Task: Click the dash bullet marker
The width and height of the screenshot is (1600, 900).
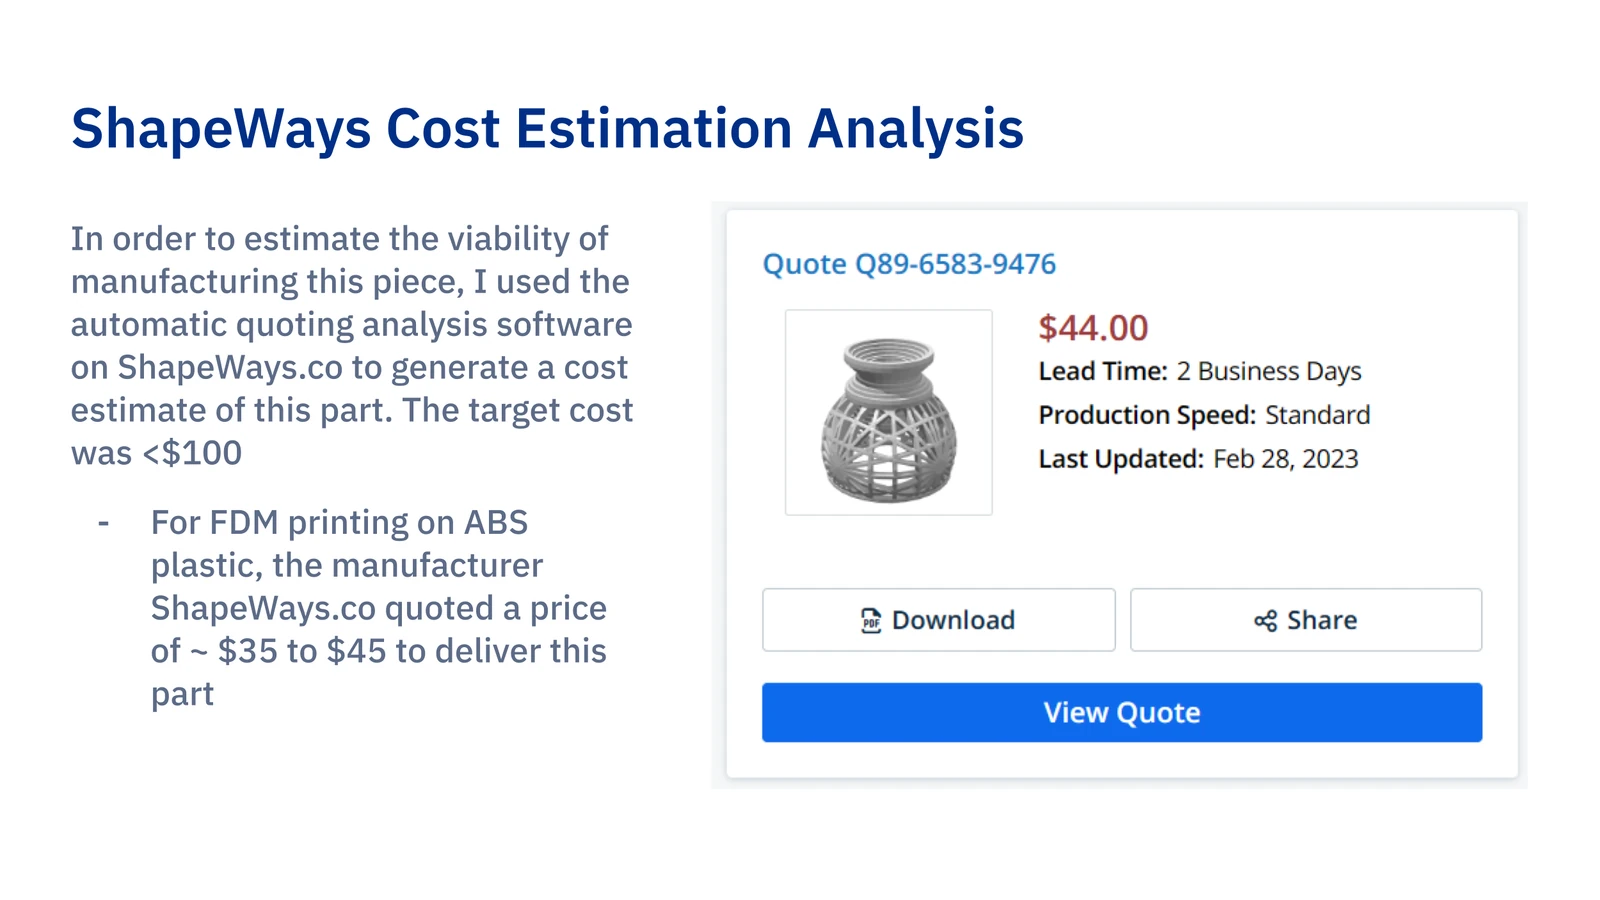Action: (x=103, y=523)
